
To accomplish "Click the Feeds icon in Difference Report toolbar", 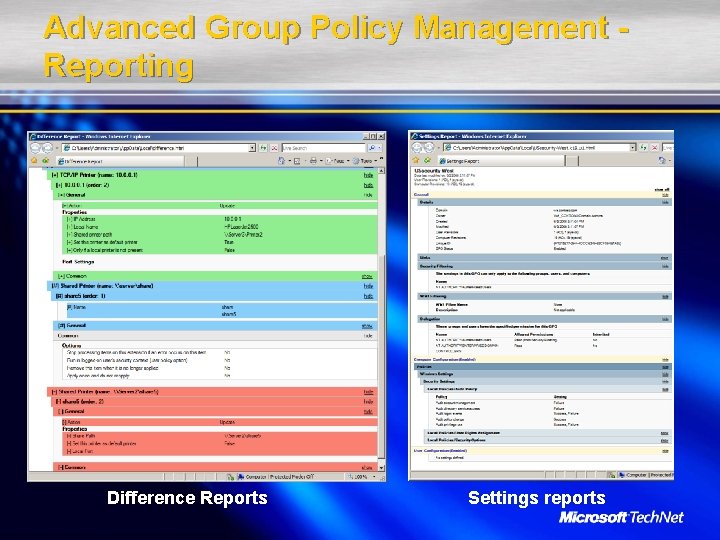I will coord(297,161).
